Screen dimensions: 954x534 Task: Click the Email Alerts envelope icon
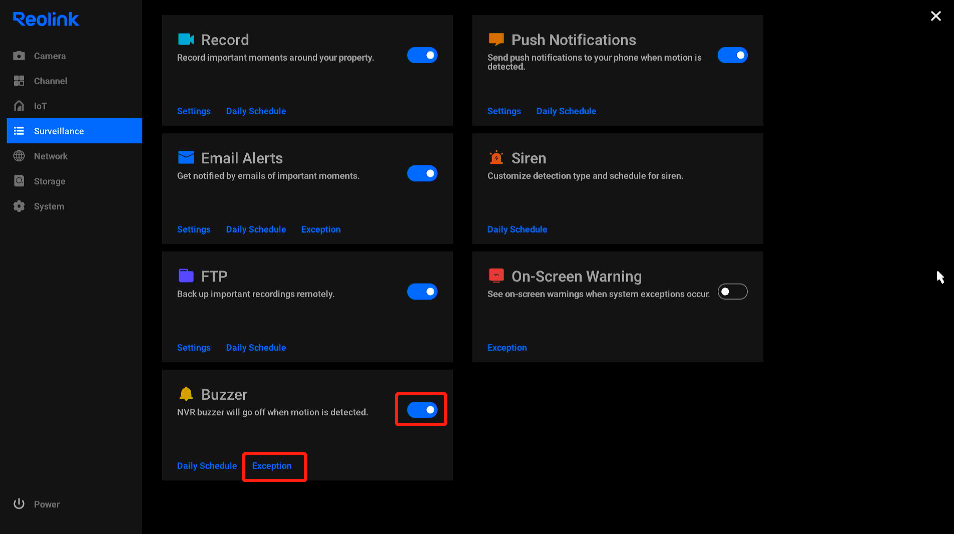point(186,158)
